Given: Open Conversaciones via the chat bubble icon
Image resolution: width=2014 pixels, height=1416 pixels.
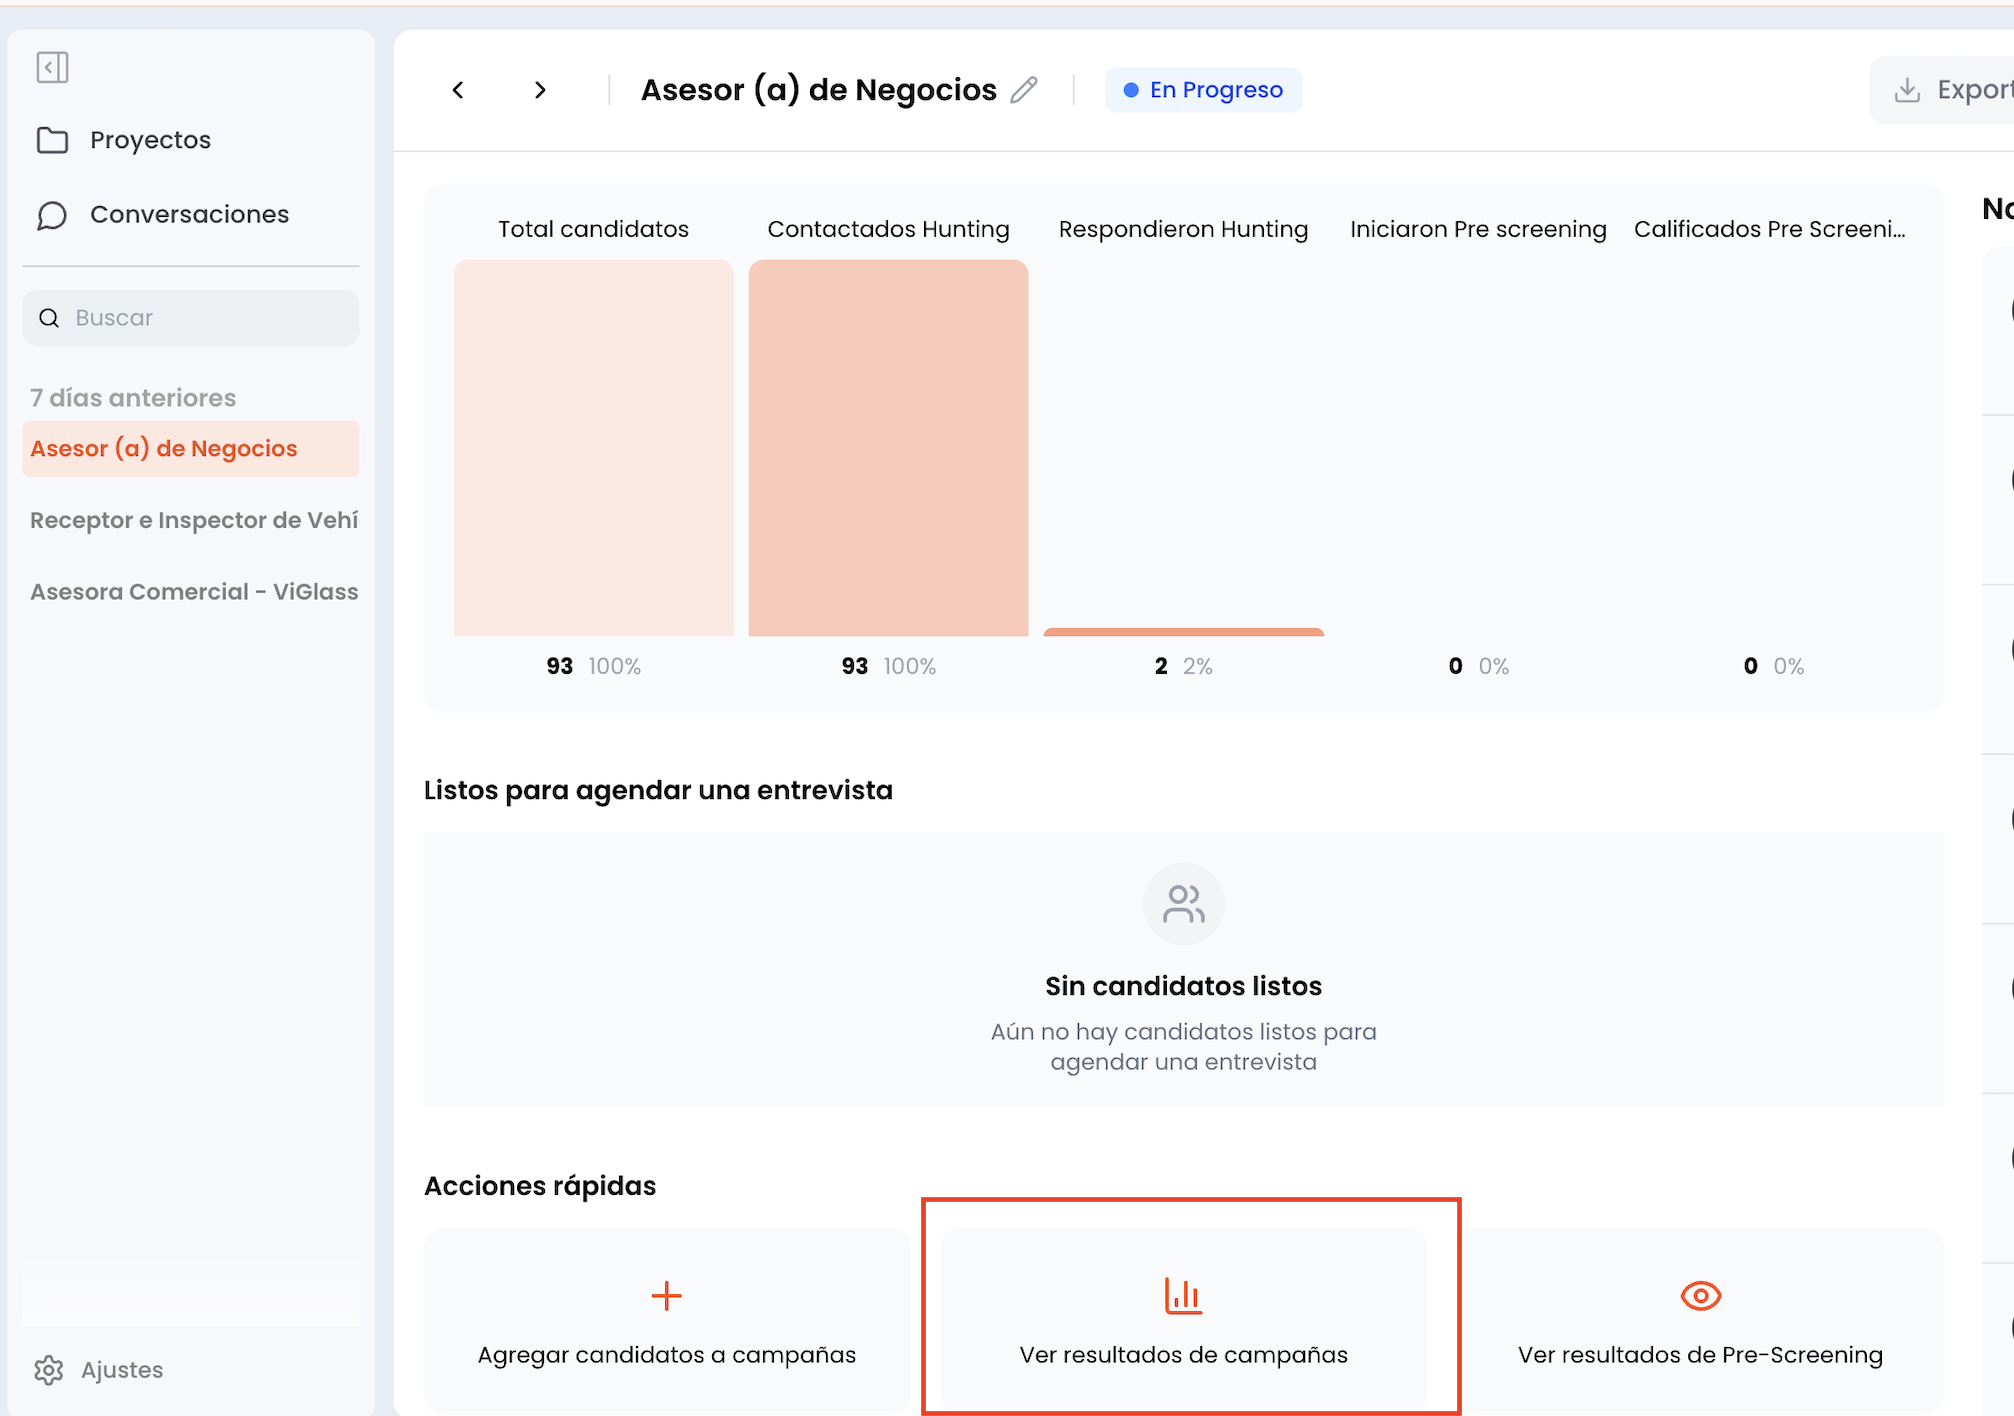Looking at the screenshot, I should (x=52, y=215).
